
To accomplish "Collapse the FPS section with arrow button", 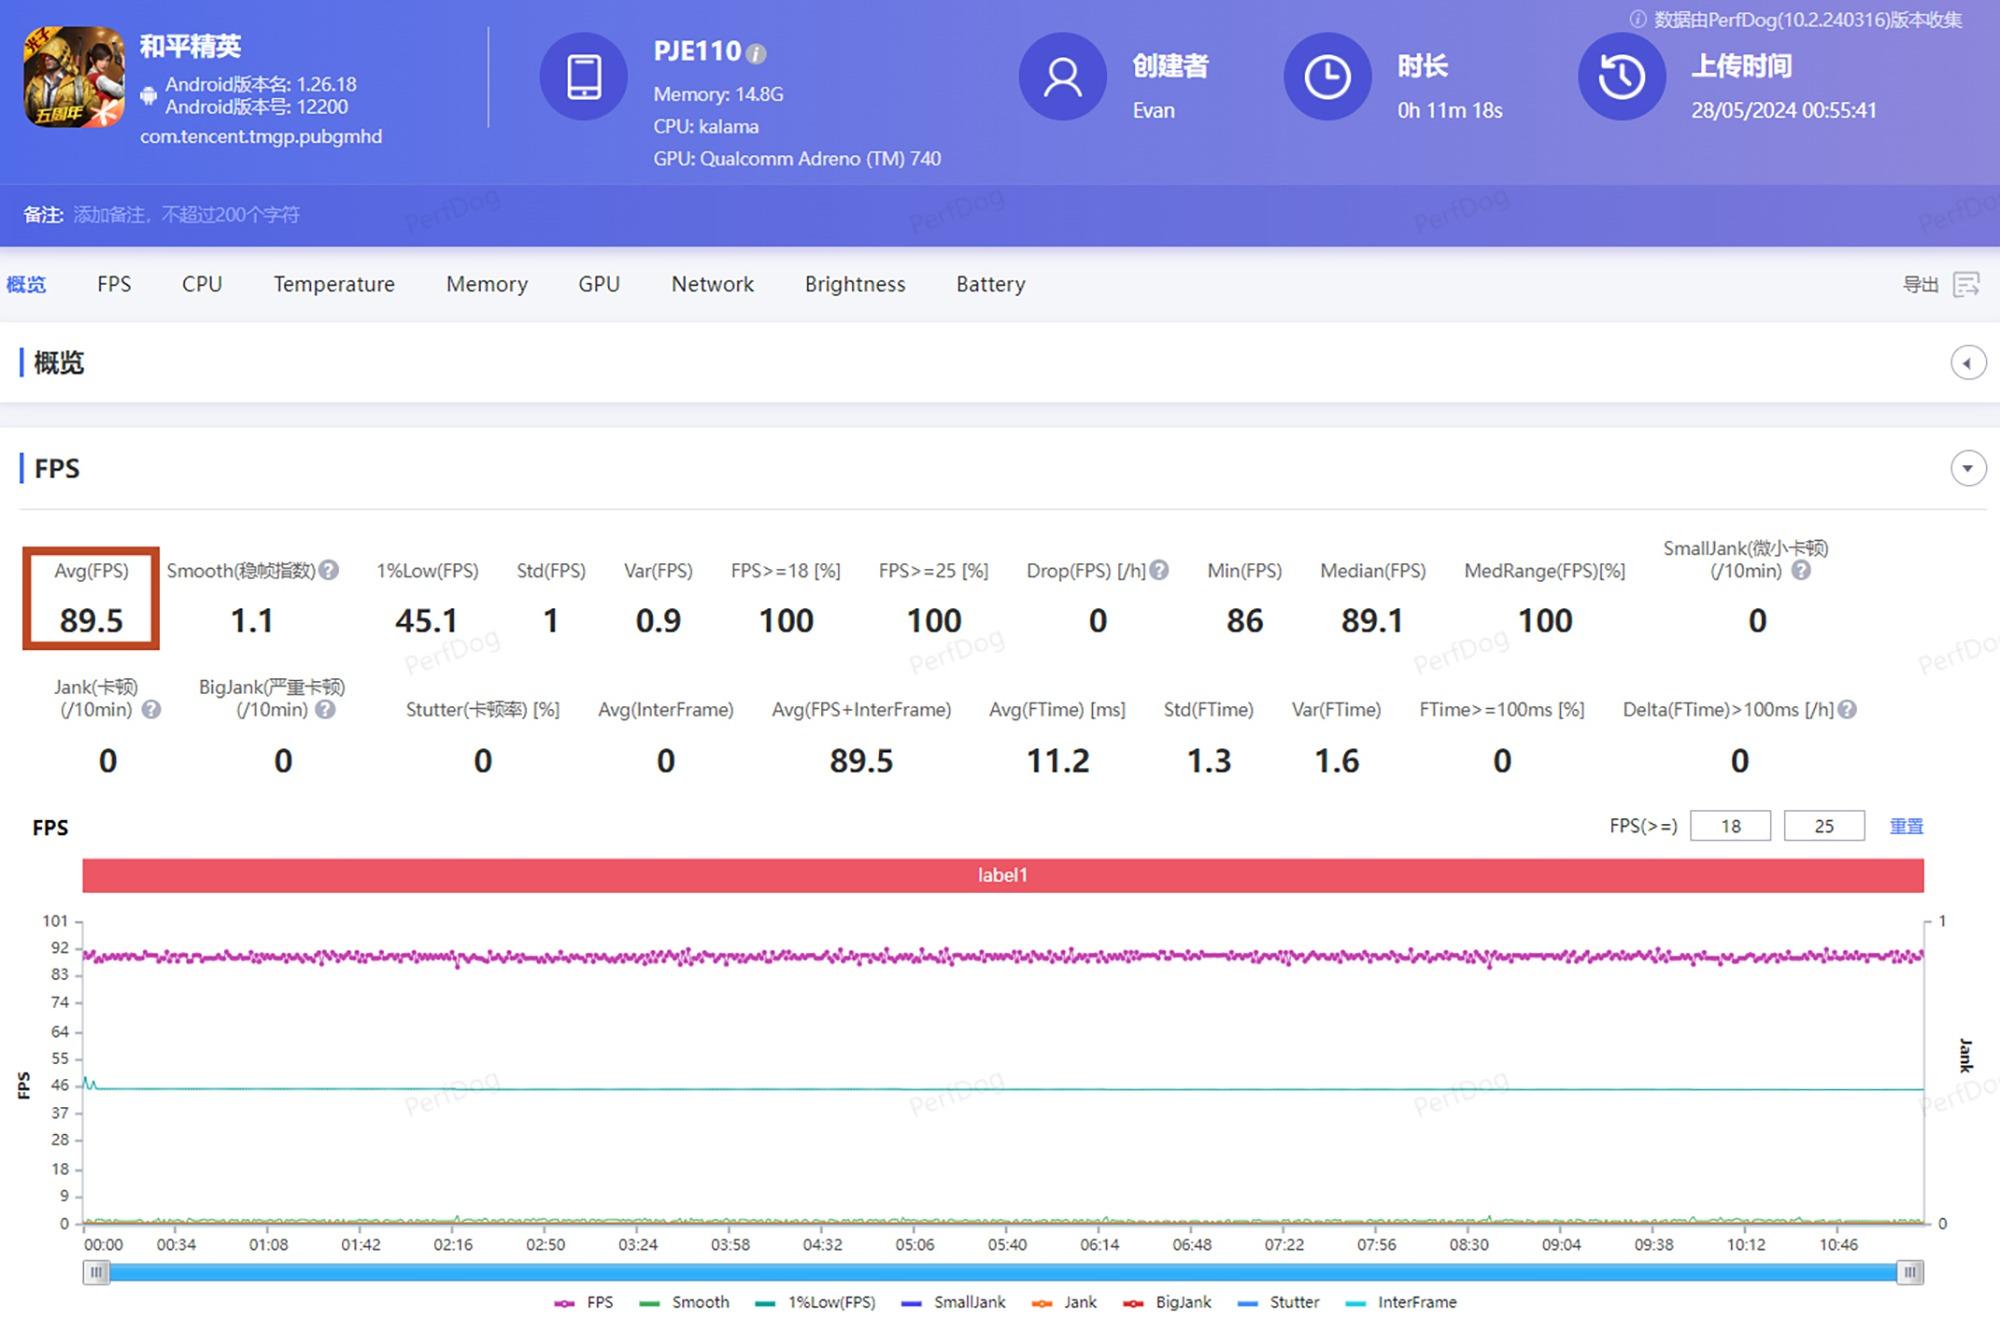I will [x=1968, y=468].
